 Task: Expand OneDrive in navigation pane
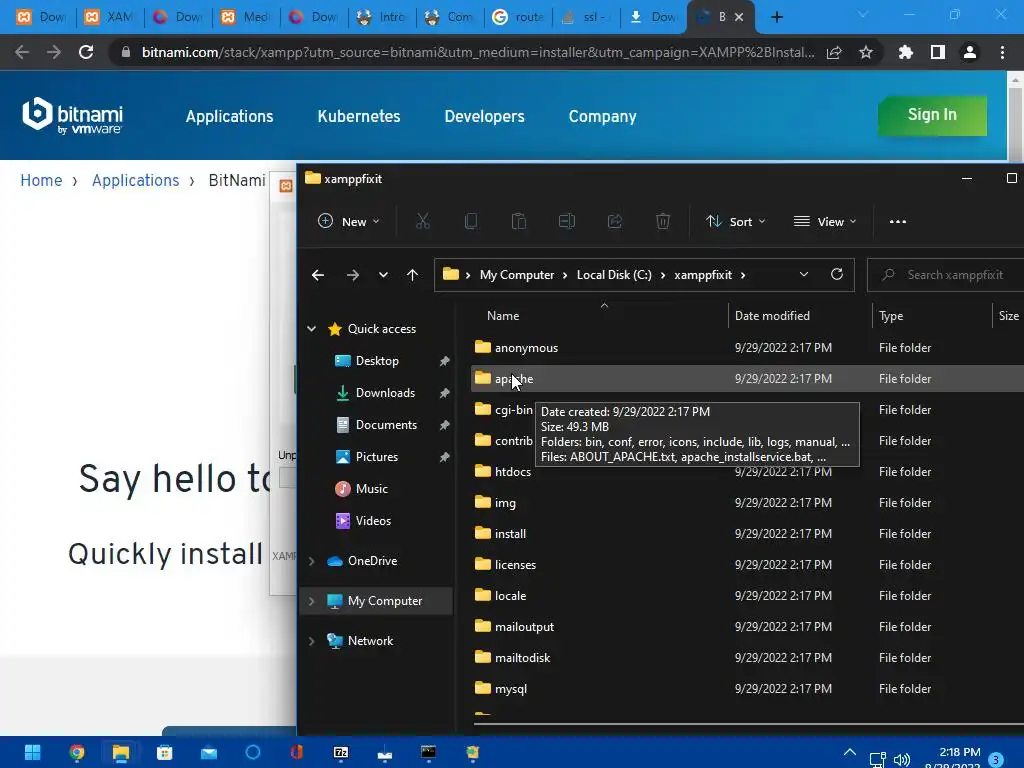(312, 561)
